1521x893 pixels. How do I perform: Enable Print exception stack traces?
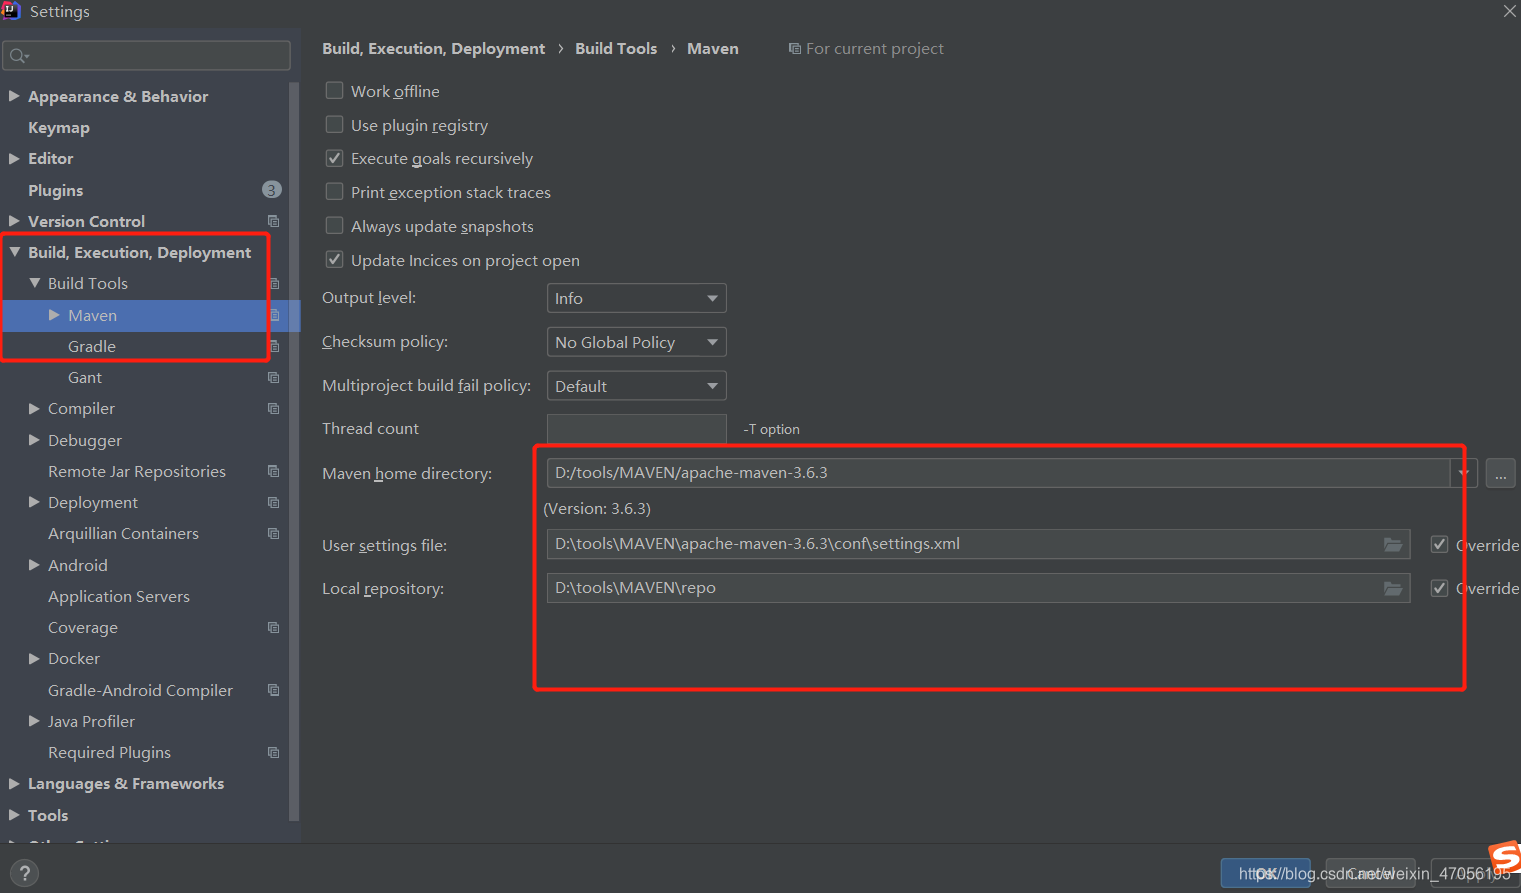[335, 192]
